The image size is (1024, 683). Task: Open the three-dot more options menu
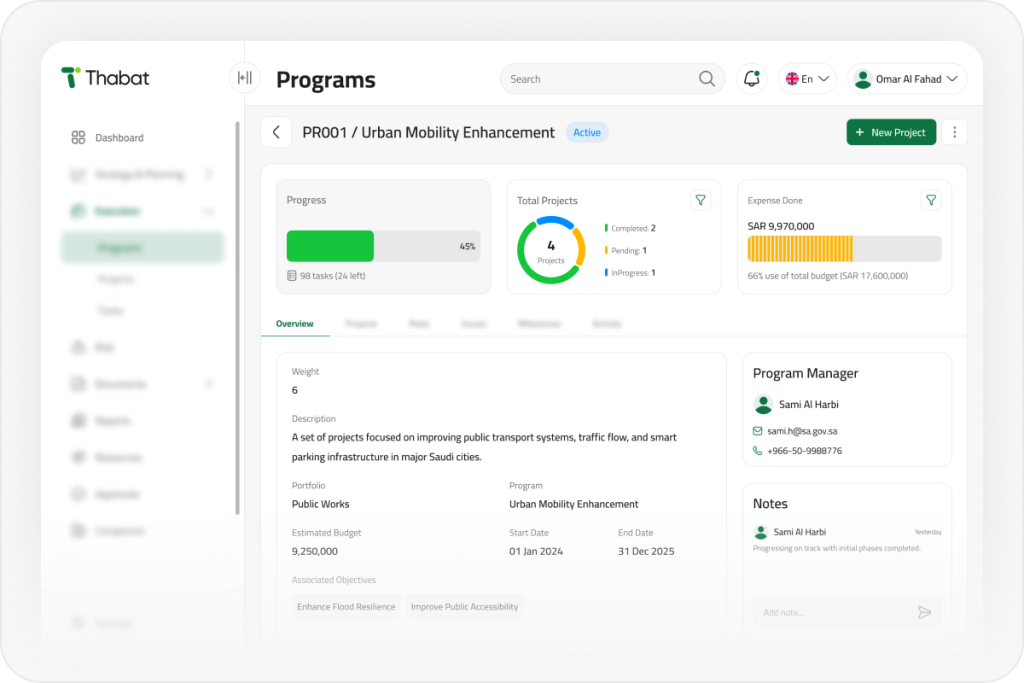pos(955,133)
